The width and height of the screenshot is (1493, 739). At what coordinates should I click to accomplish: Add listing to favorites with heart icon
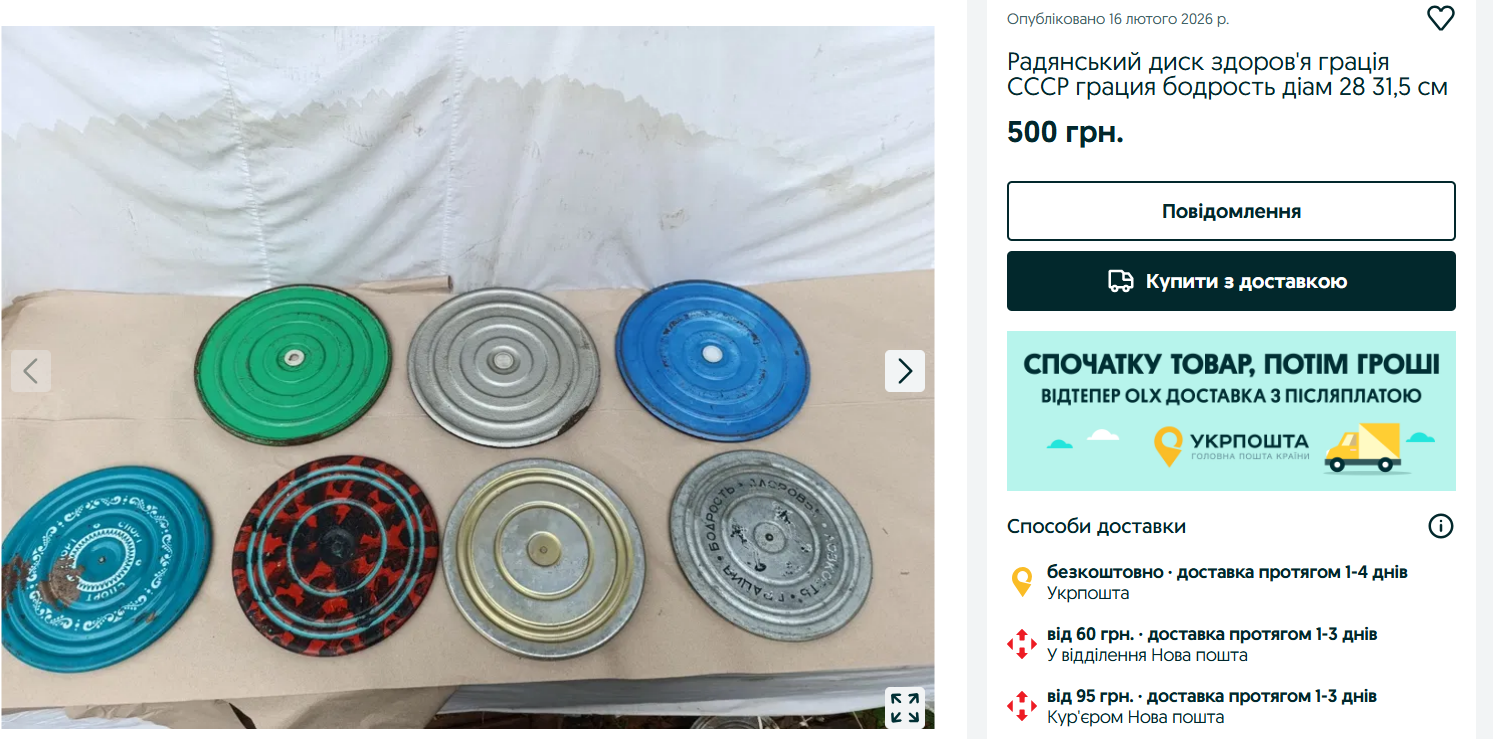[x=1440, y=18]
